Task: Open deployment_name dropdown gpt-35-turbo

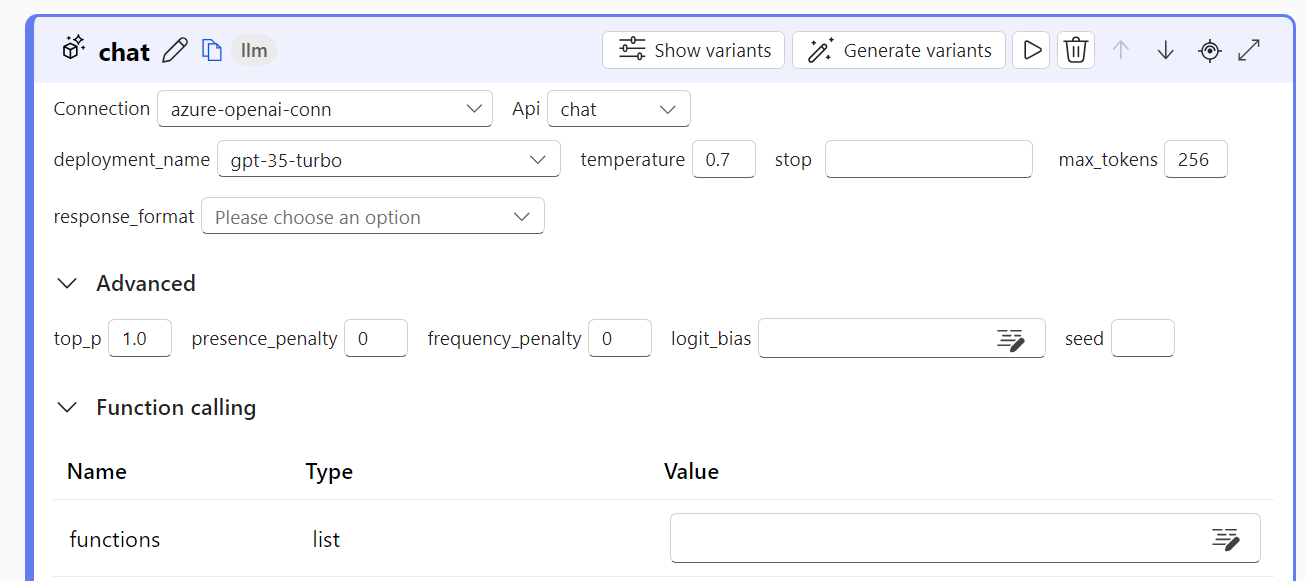Action: 389,160
